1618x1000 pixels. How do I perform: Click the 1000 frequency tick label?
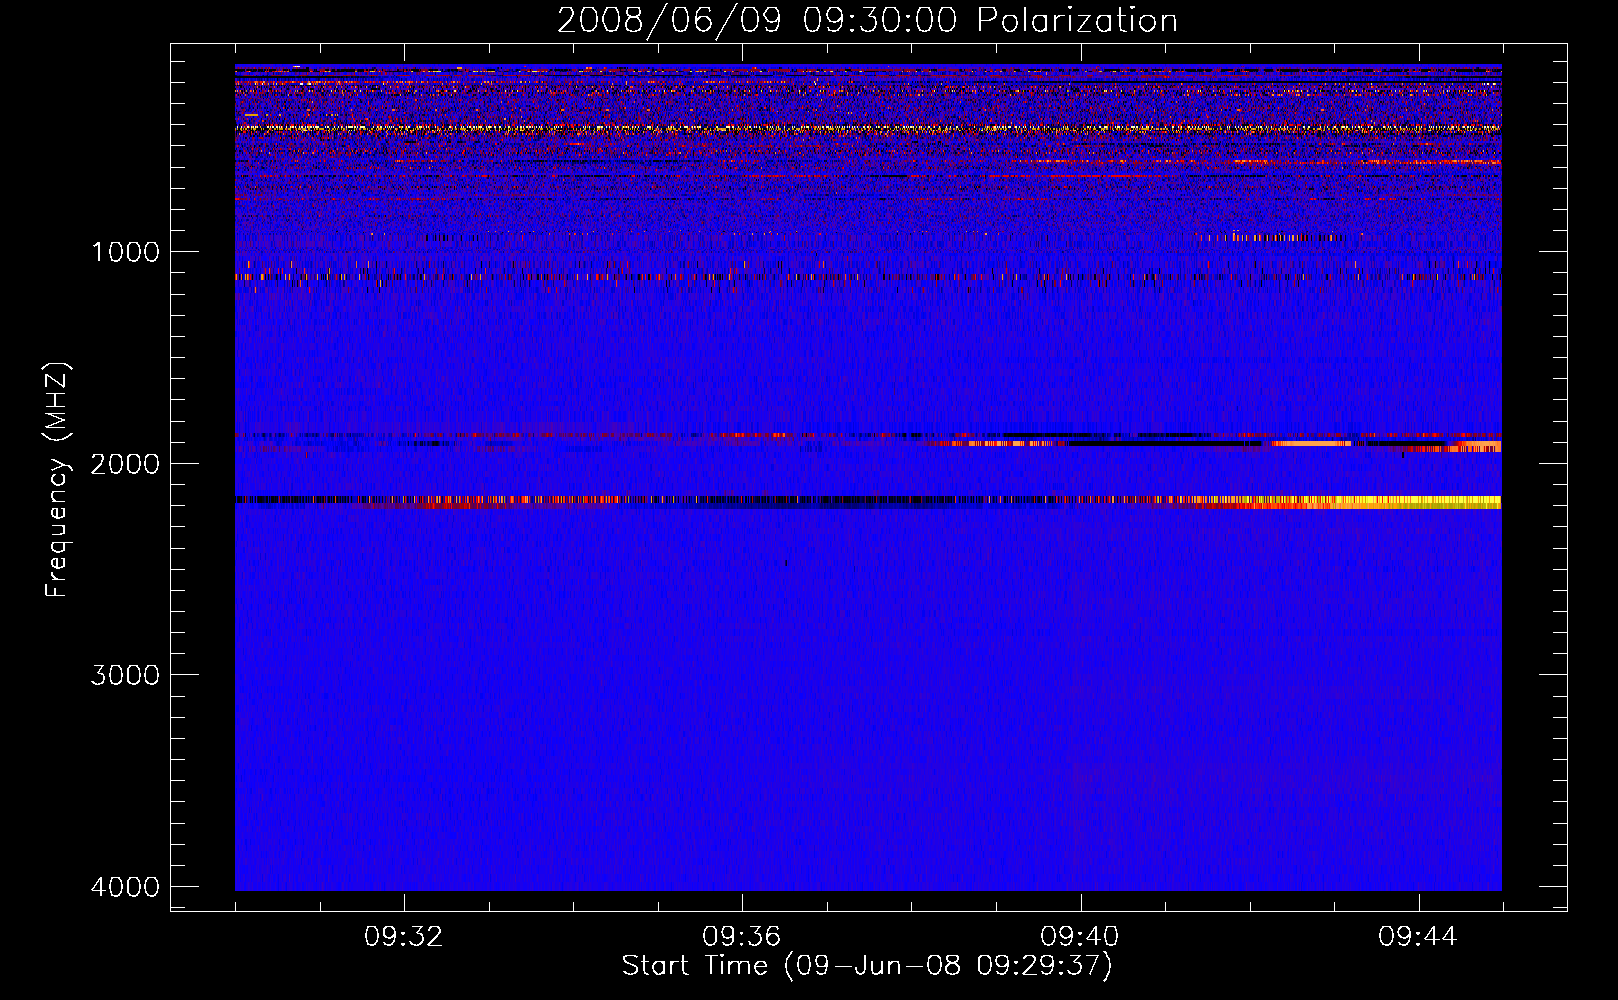[x=125, y=252]
